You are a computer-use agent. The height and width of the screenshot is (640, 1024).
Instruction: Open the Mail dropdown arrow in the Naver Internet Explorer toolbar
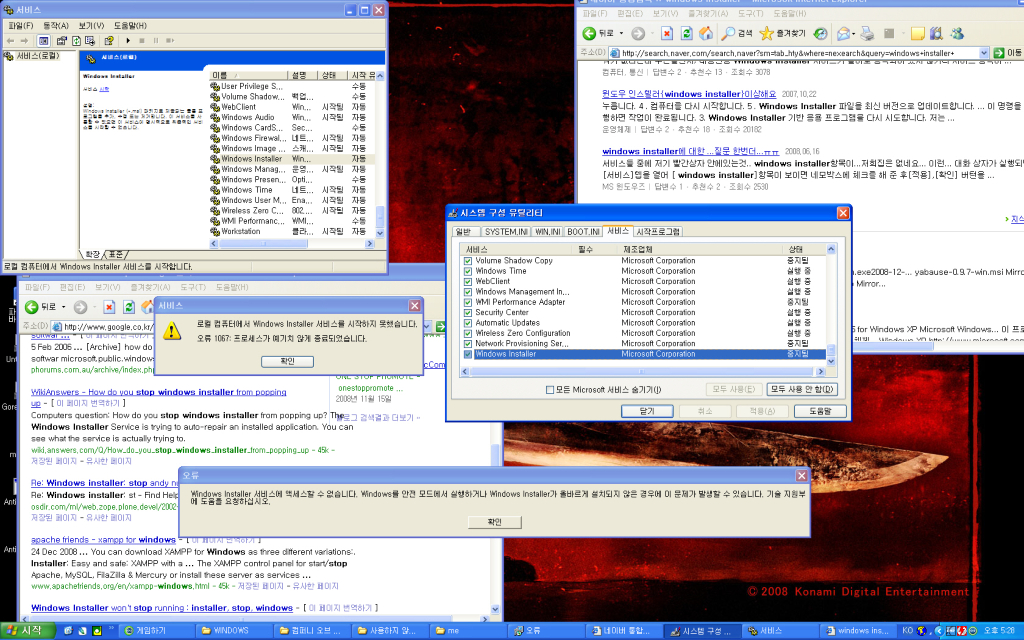click(x=854, y=33)
